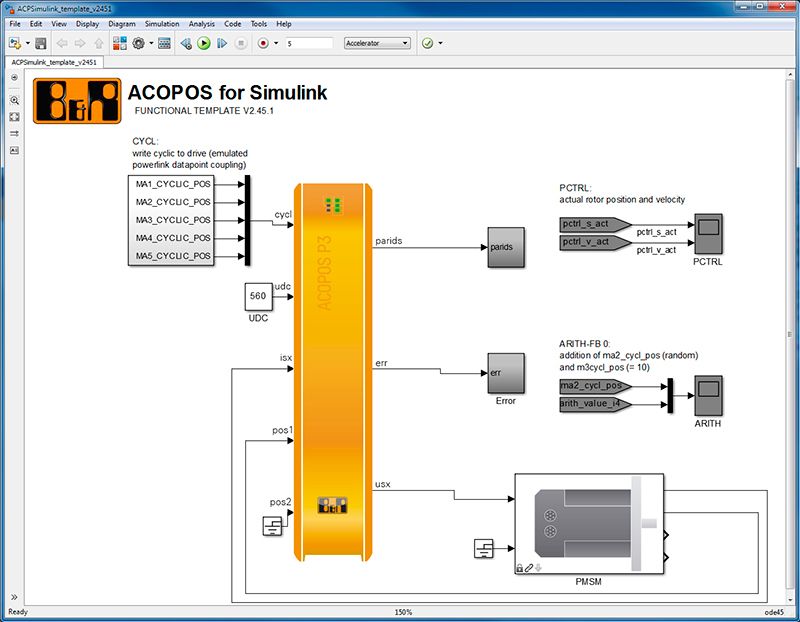Open the Accelerator simulation mode dropdown
This screenshot has height=622, width=800.
tap(379, 44)
